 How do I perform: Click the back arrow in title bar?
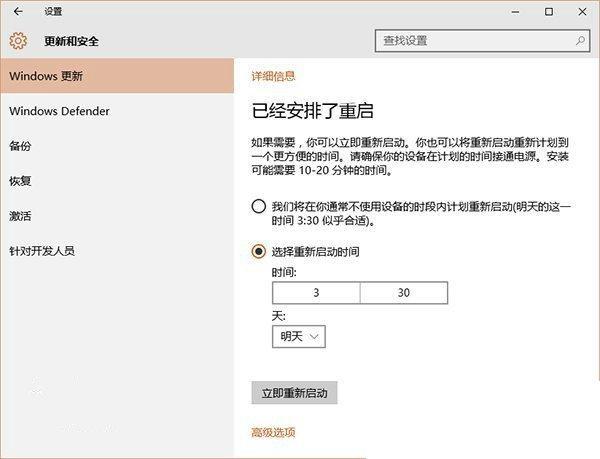click(18, 11)
